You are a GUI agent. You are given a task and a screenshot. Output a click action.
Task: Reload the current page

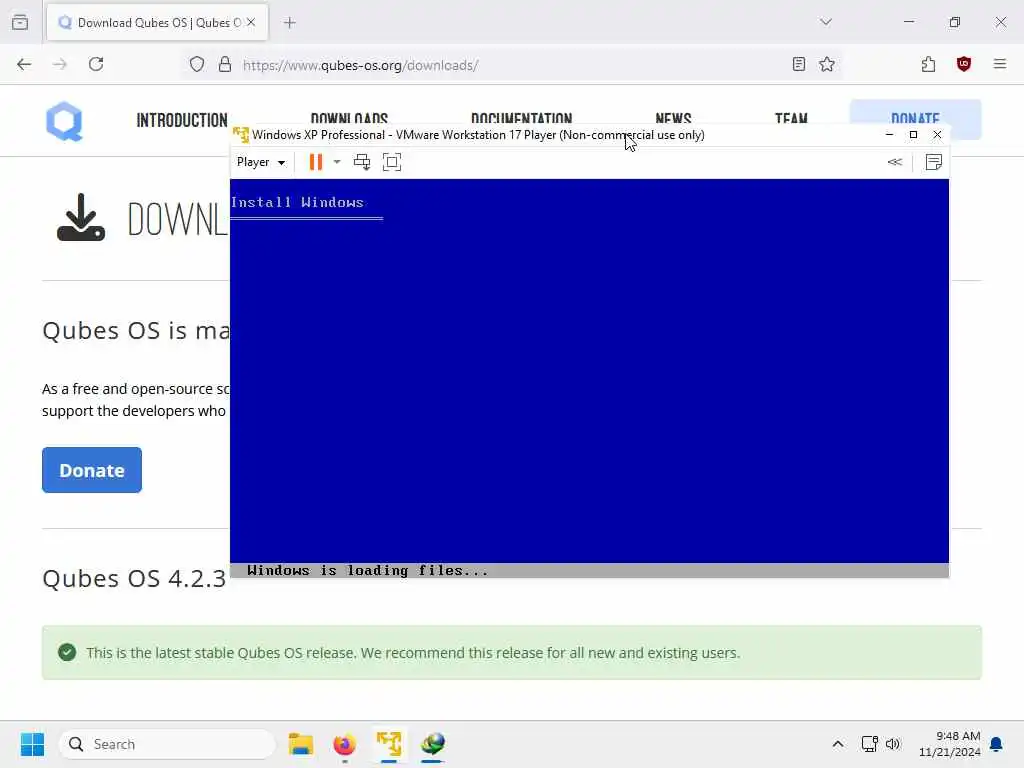click(x=96, y=64)
